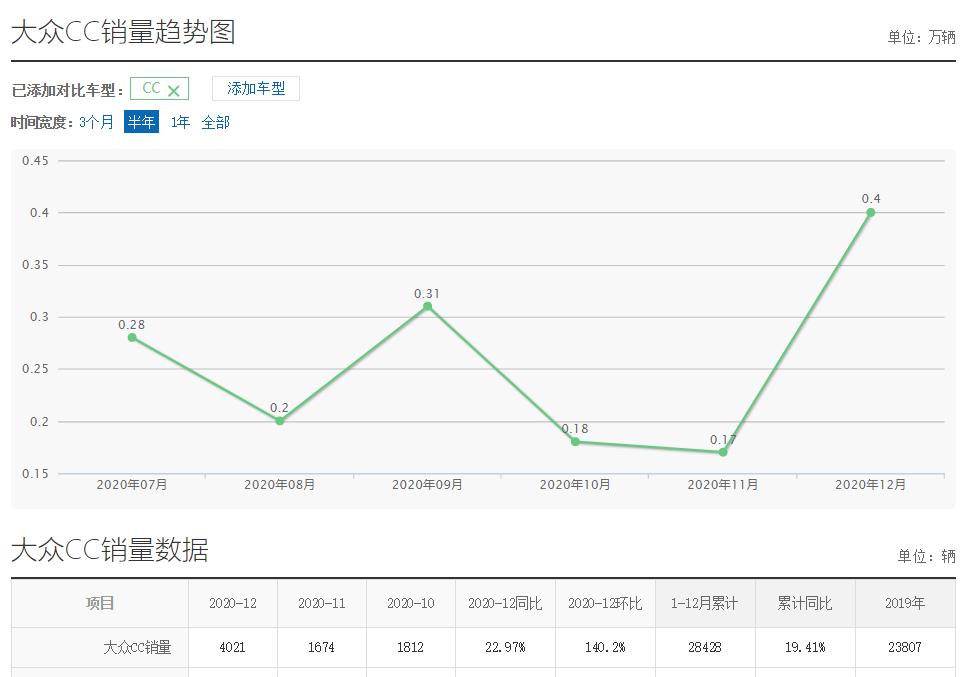Viewport: 976px width, 677px height.
Task: Click the 单位：辆 unit label
Action: pos(926,556)
